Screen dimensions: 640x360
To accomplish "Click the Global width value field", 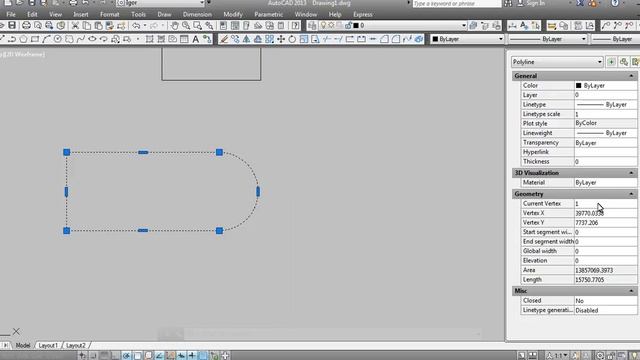I will click(605, 251).
